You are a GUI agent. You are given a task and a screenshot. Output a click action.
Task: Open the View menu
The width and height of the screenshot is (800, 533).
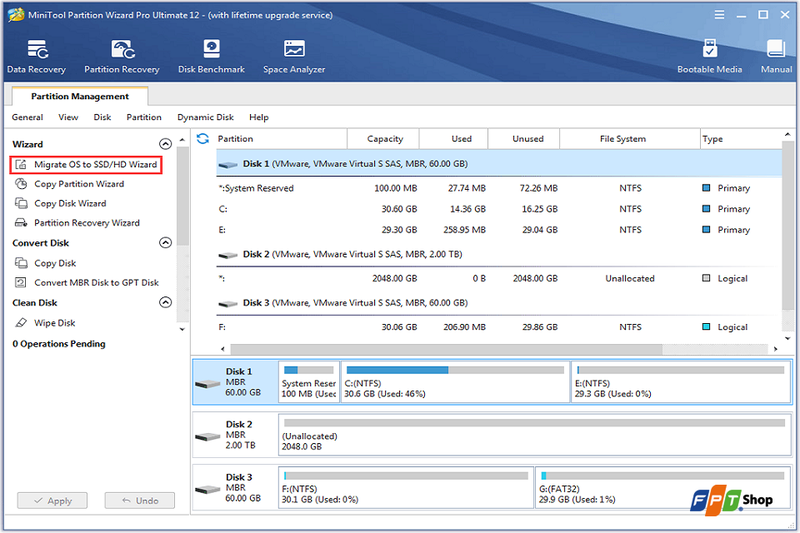coord(68,117)
